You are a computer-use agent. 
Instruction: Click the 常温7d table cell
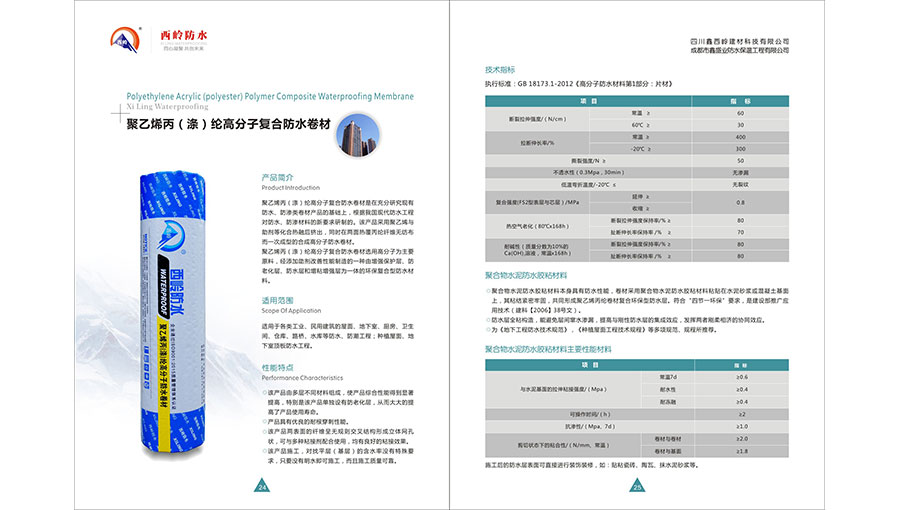tap(668, 377)
